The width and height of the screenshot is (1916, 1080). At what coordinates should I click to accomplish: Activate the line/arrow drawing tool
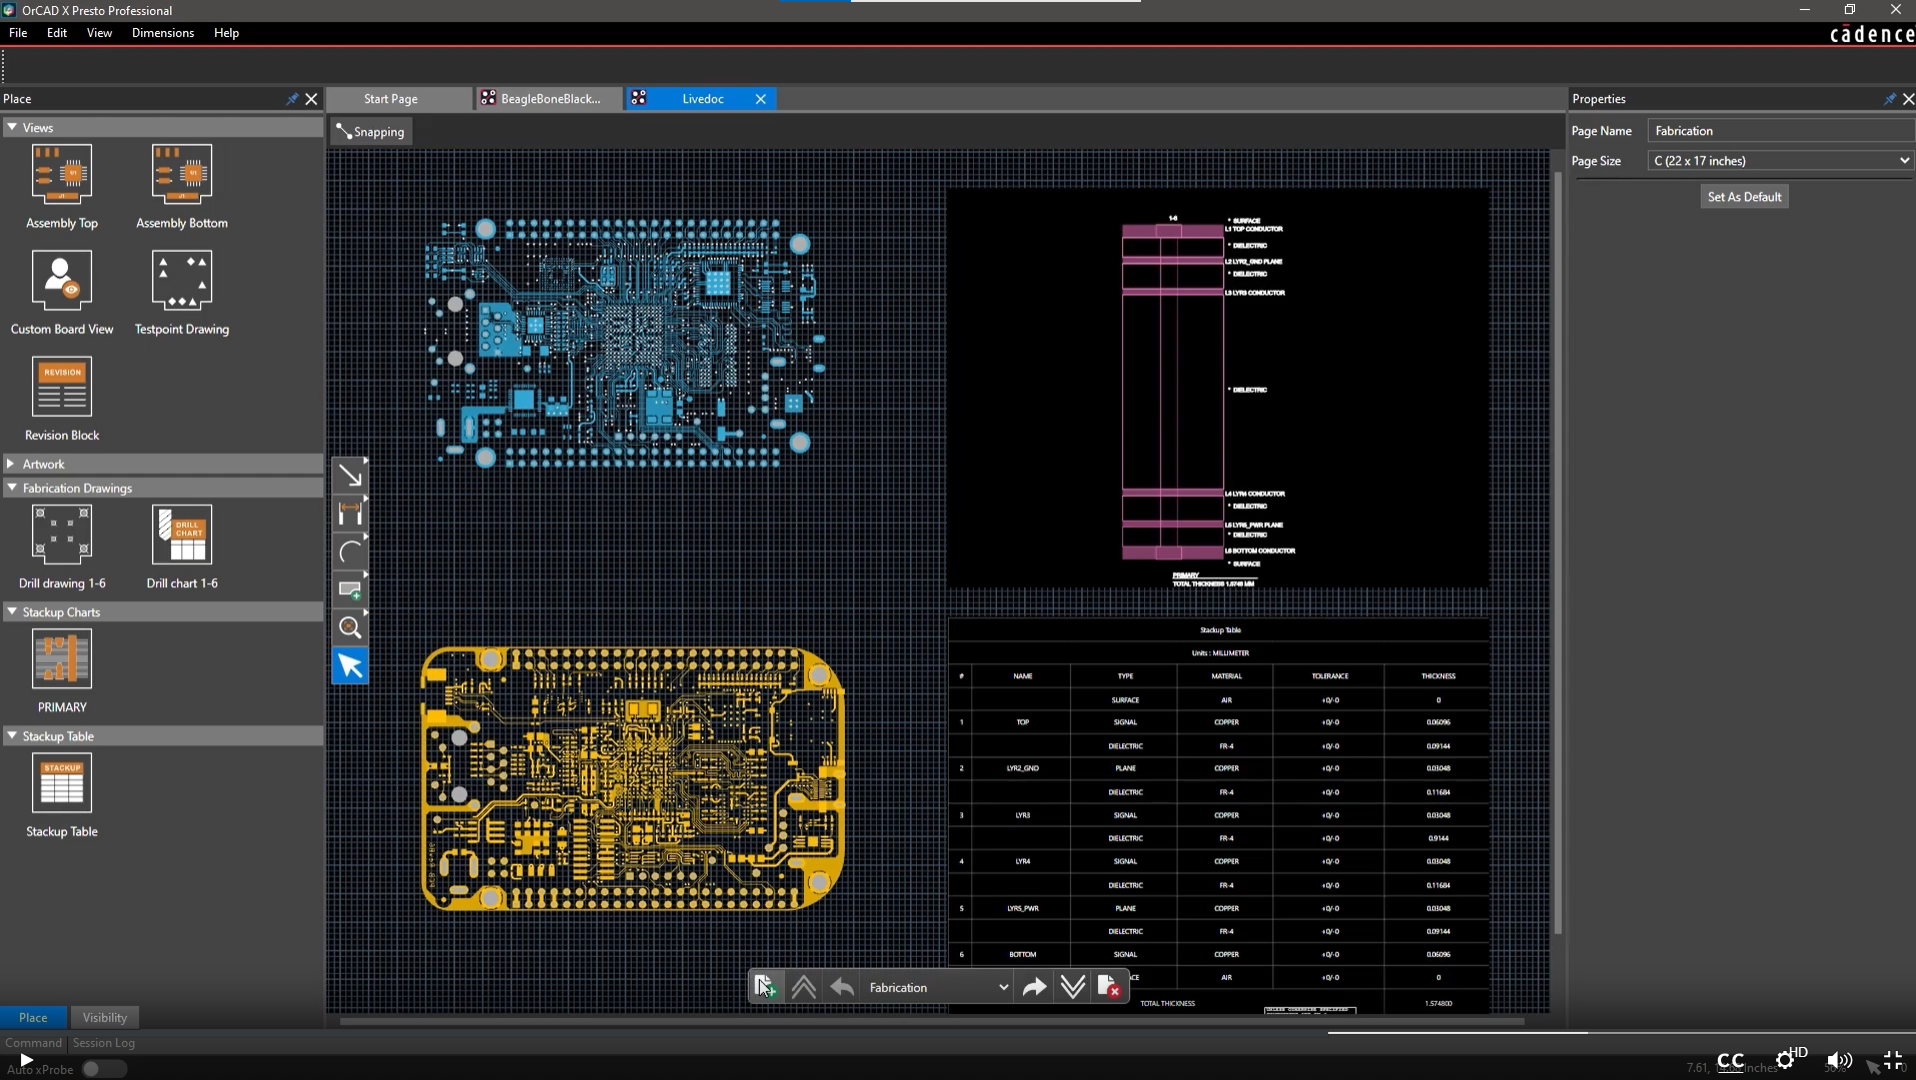(x=350, y=475)
